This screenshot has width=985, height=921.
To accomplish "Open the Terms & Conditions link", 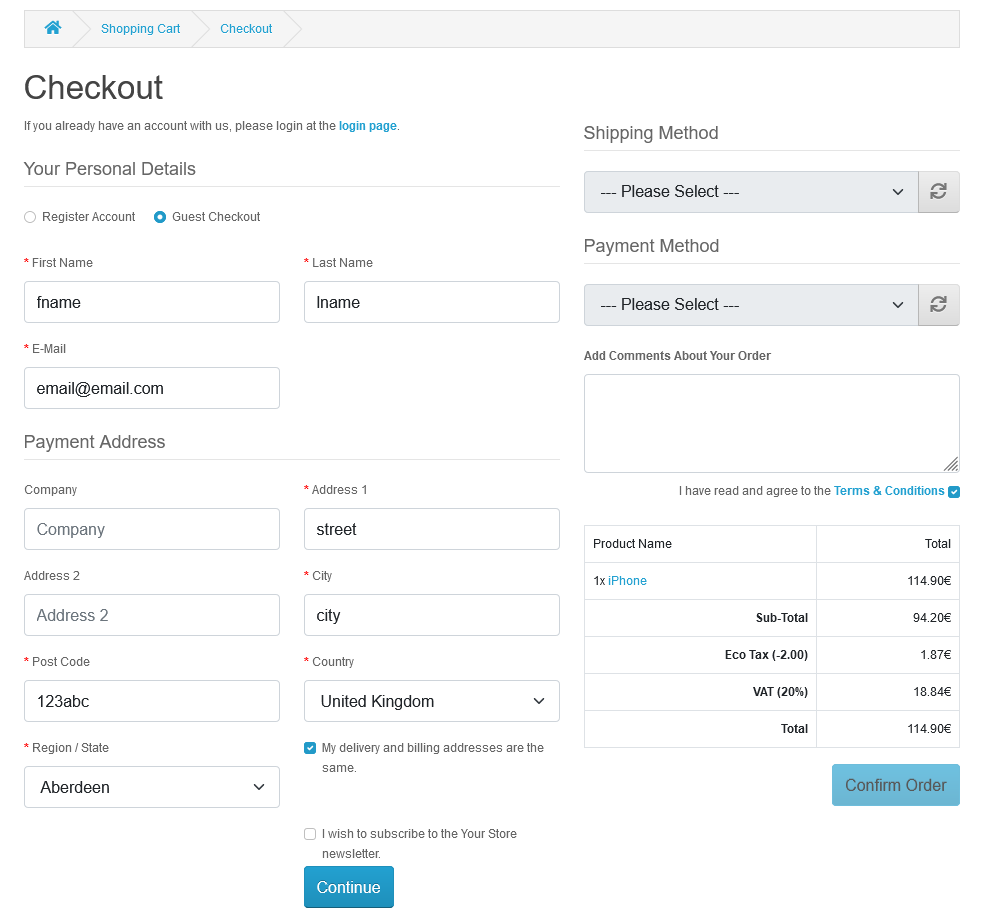I will coord(889,491).
